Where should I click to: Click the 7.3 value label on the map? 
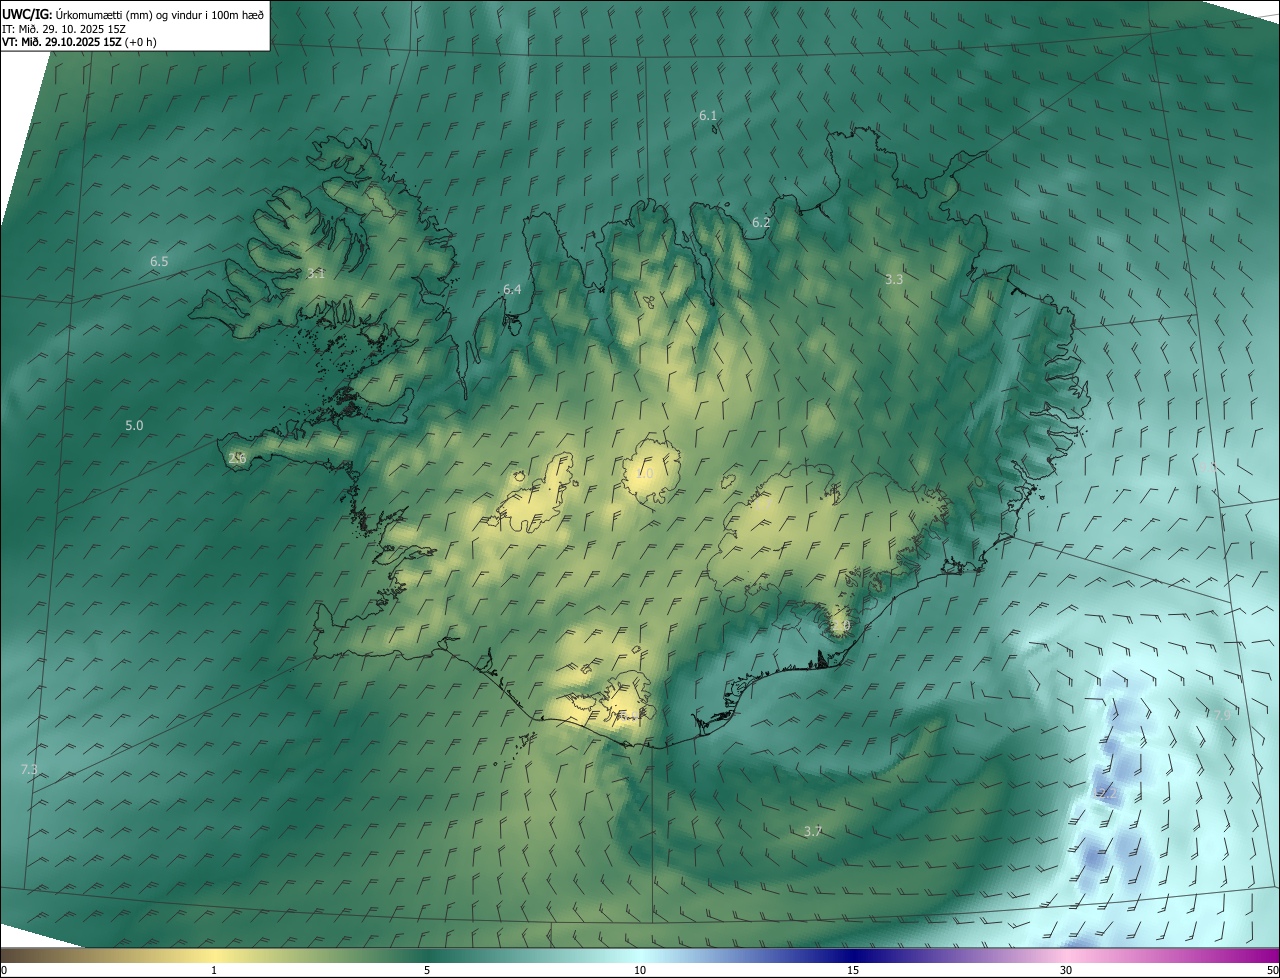click(x=29, y=769)
